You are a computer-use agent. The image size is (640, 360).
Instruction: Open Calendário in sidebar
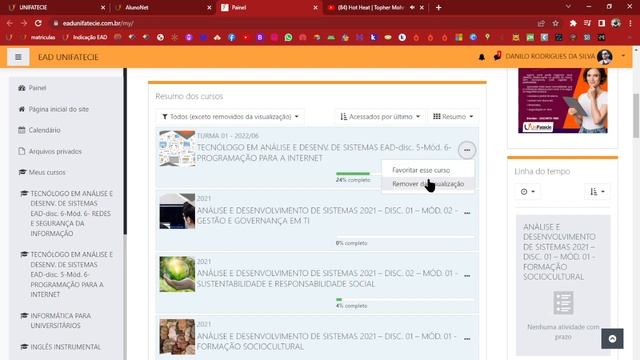pyautogui.click(x=44, y=130)
